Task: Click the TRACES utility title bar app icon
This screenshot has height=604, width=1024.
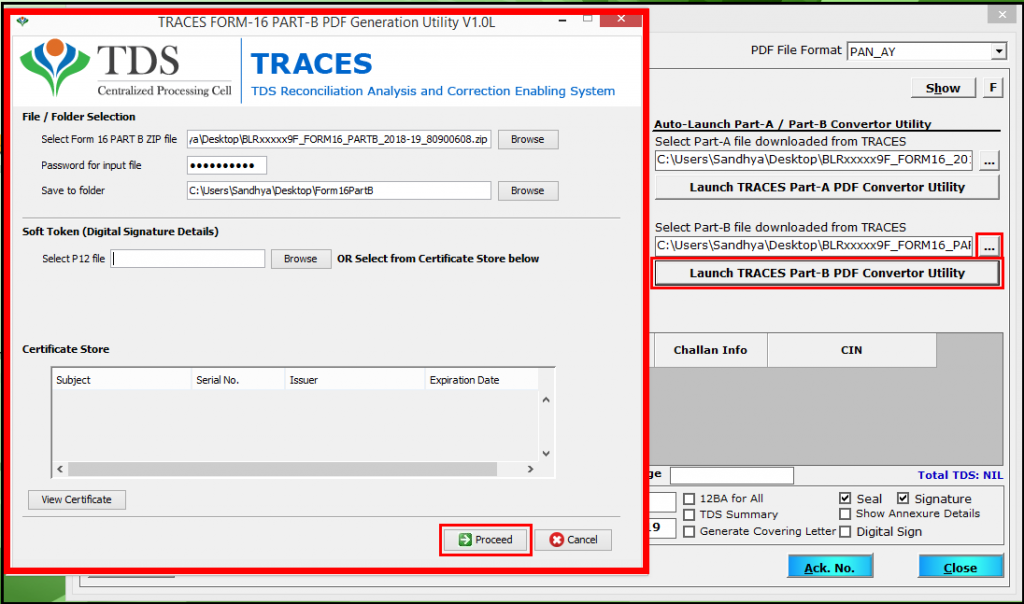Action: click(x=23, y=22)
